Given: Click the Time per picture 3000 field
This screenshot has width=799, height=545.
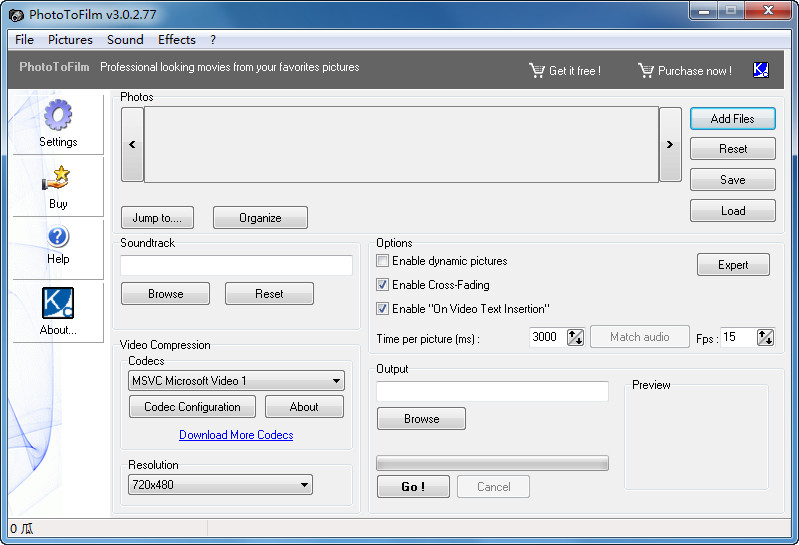Looking at the screenshot, I should 548,337.
